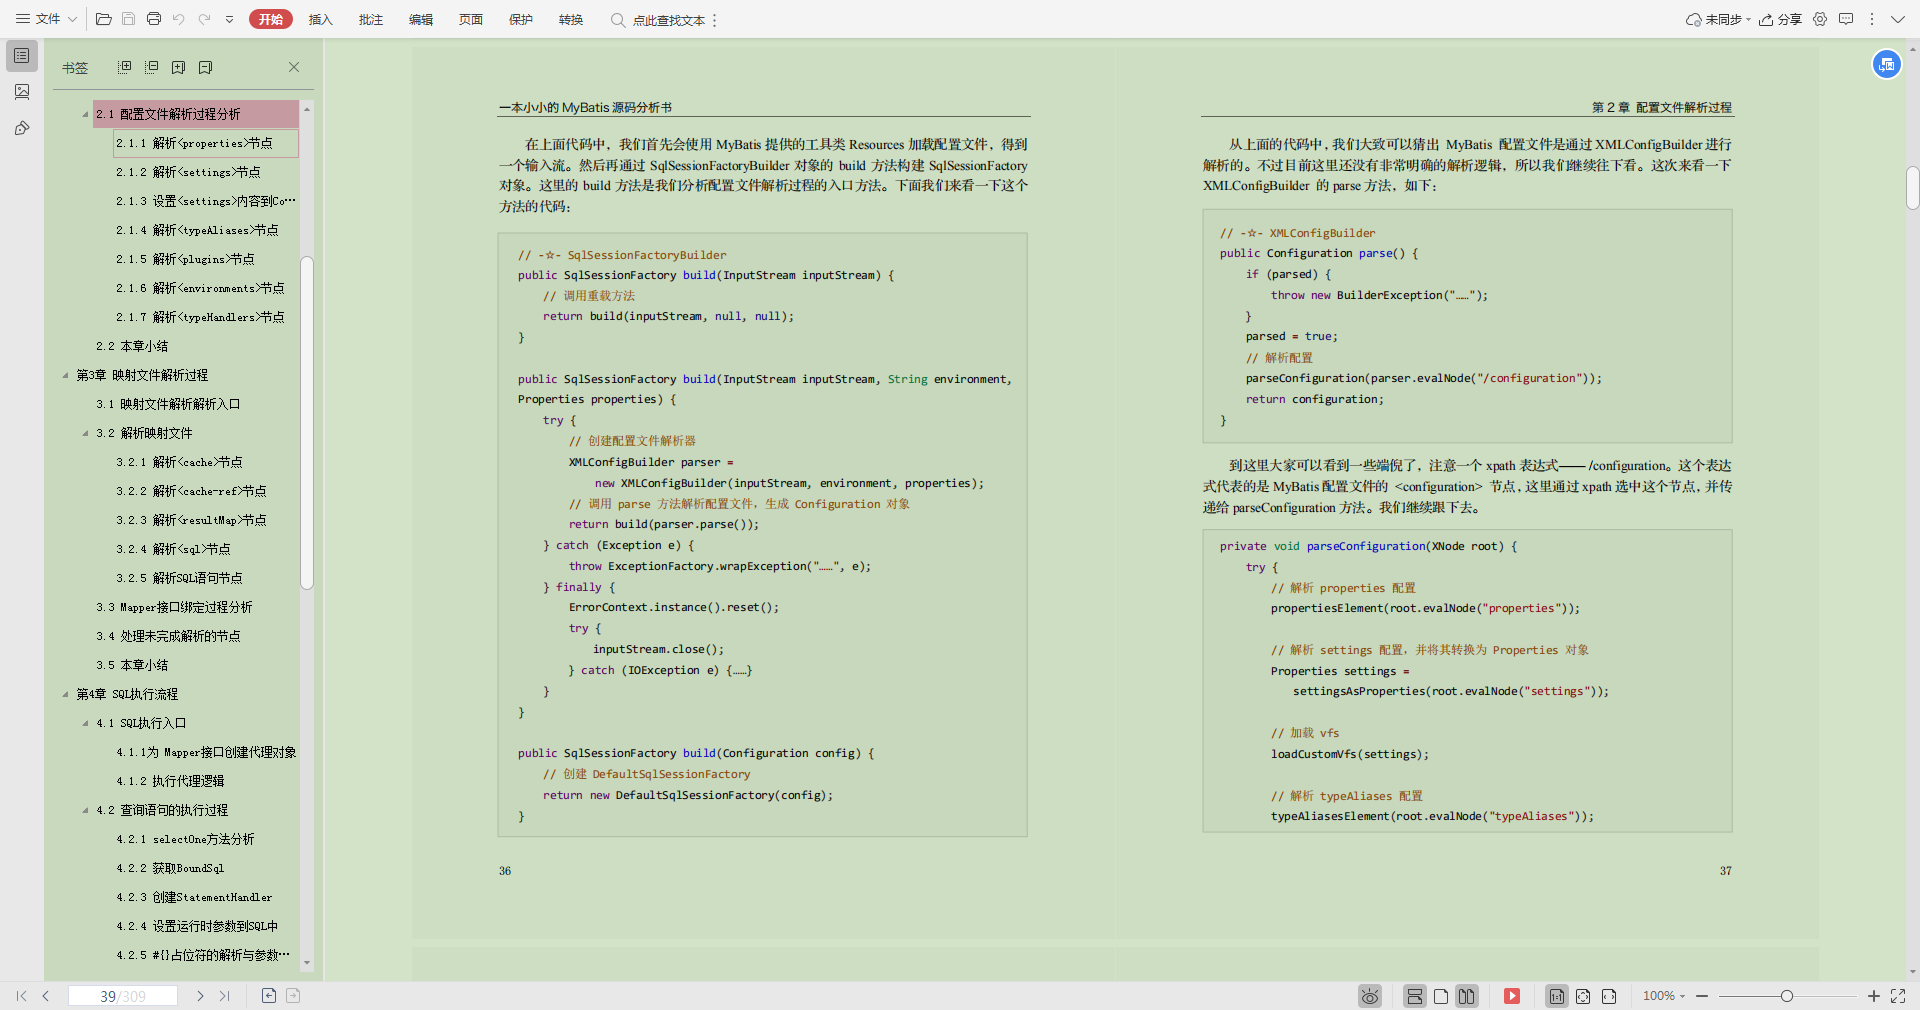Viewport: 1920px width, 1010px height.
Task: Open the feedback chat icon at top right
Action: point(1846,19)
